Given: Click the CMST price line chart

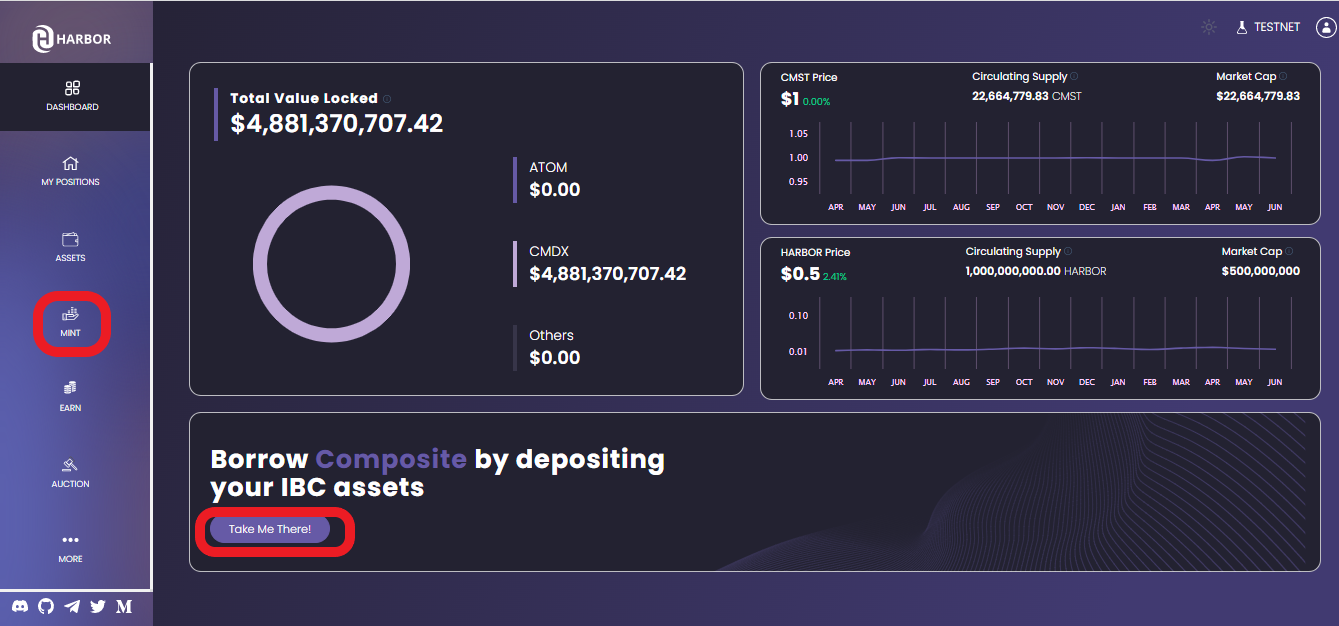Looking at the screenshot, I should click(x=1055, y=158).
